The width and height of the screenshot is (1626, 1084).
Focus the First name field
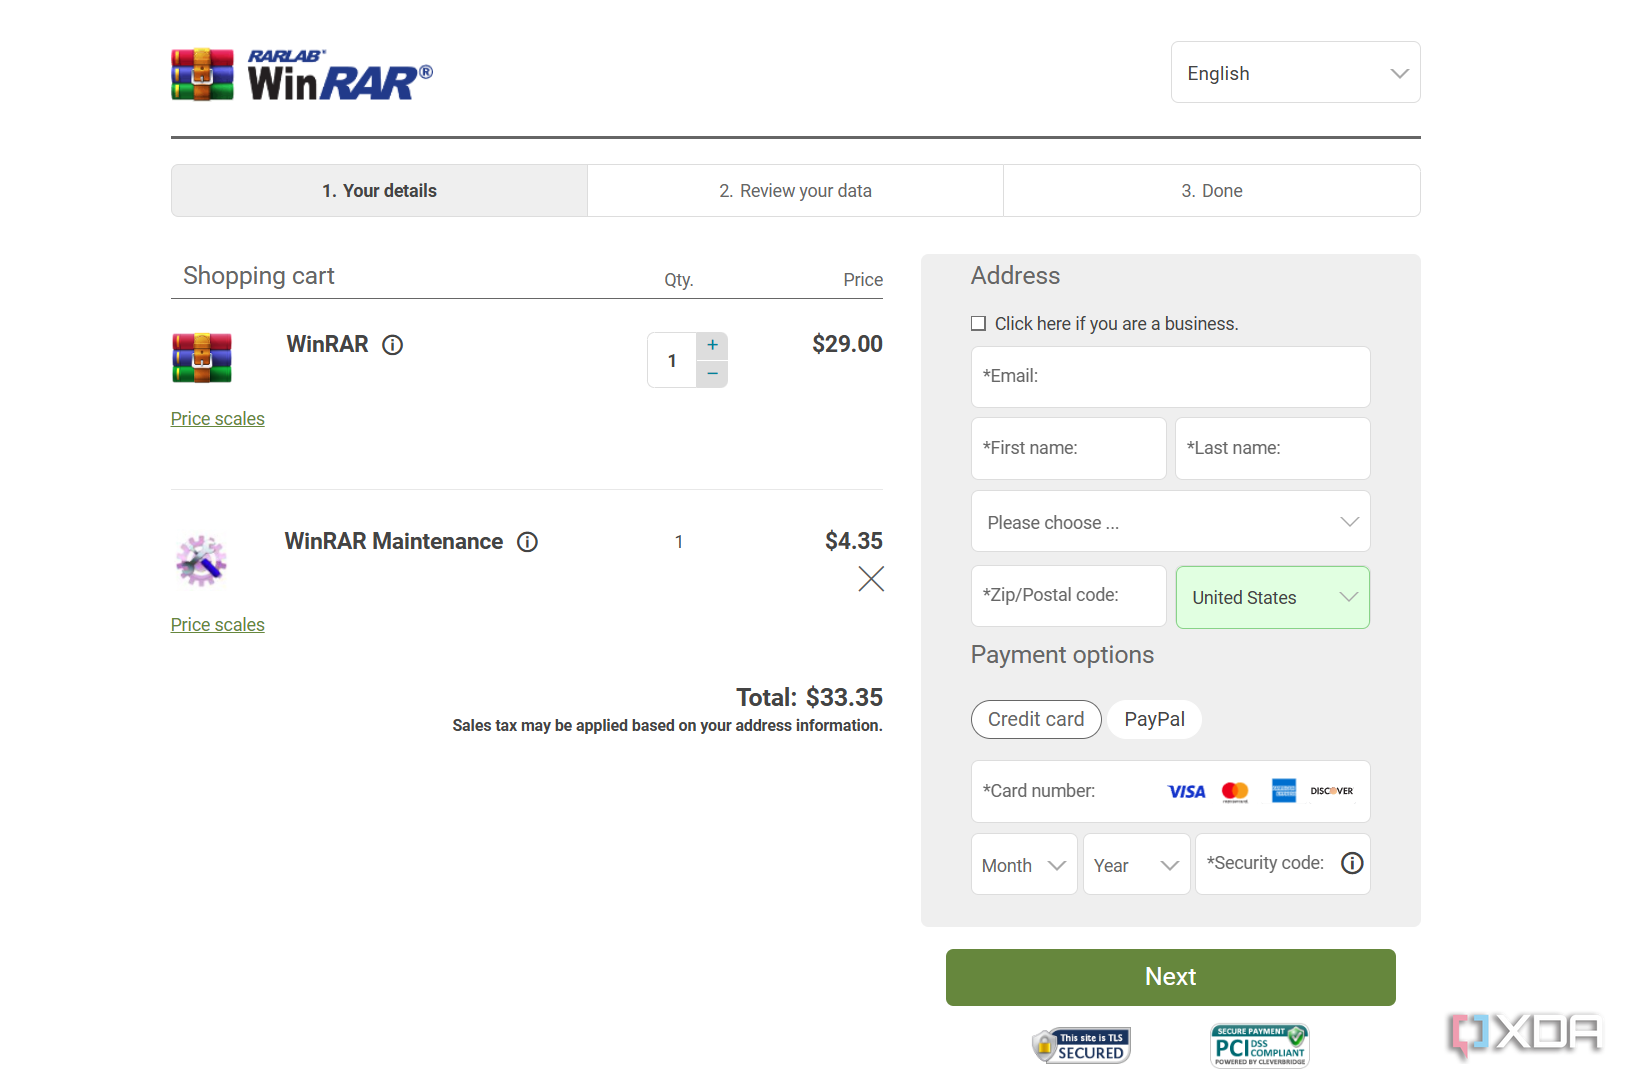tap(1069, 448)
